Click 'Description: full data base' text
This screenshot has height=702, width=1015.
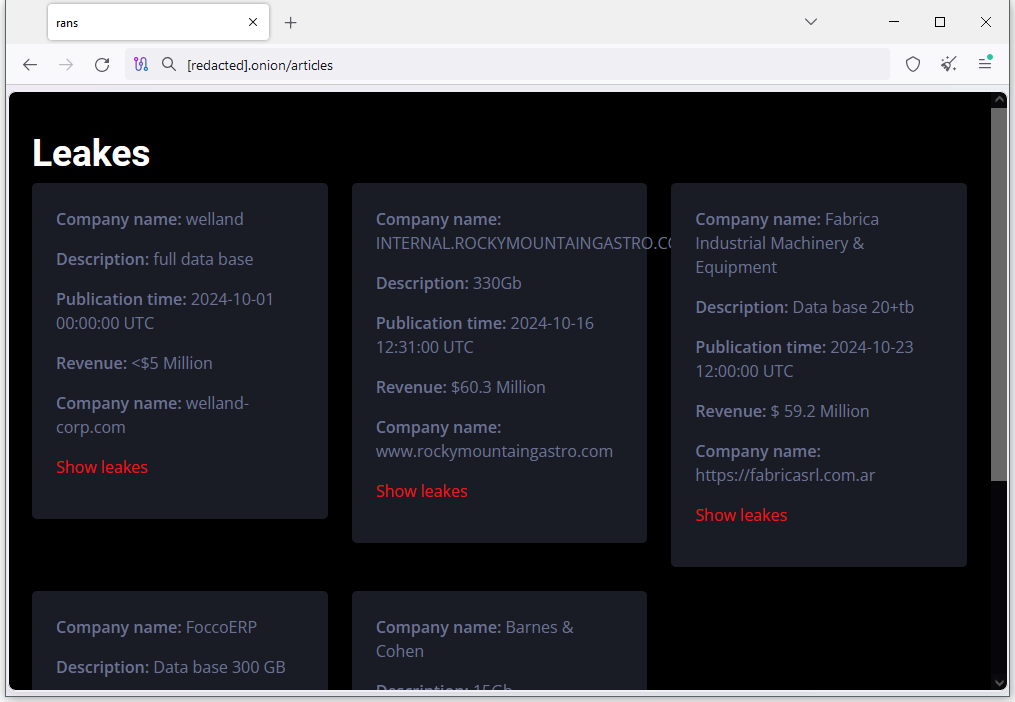155,259
